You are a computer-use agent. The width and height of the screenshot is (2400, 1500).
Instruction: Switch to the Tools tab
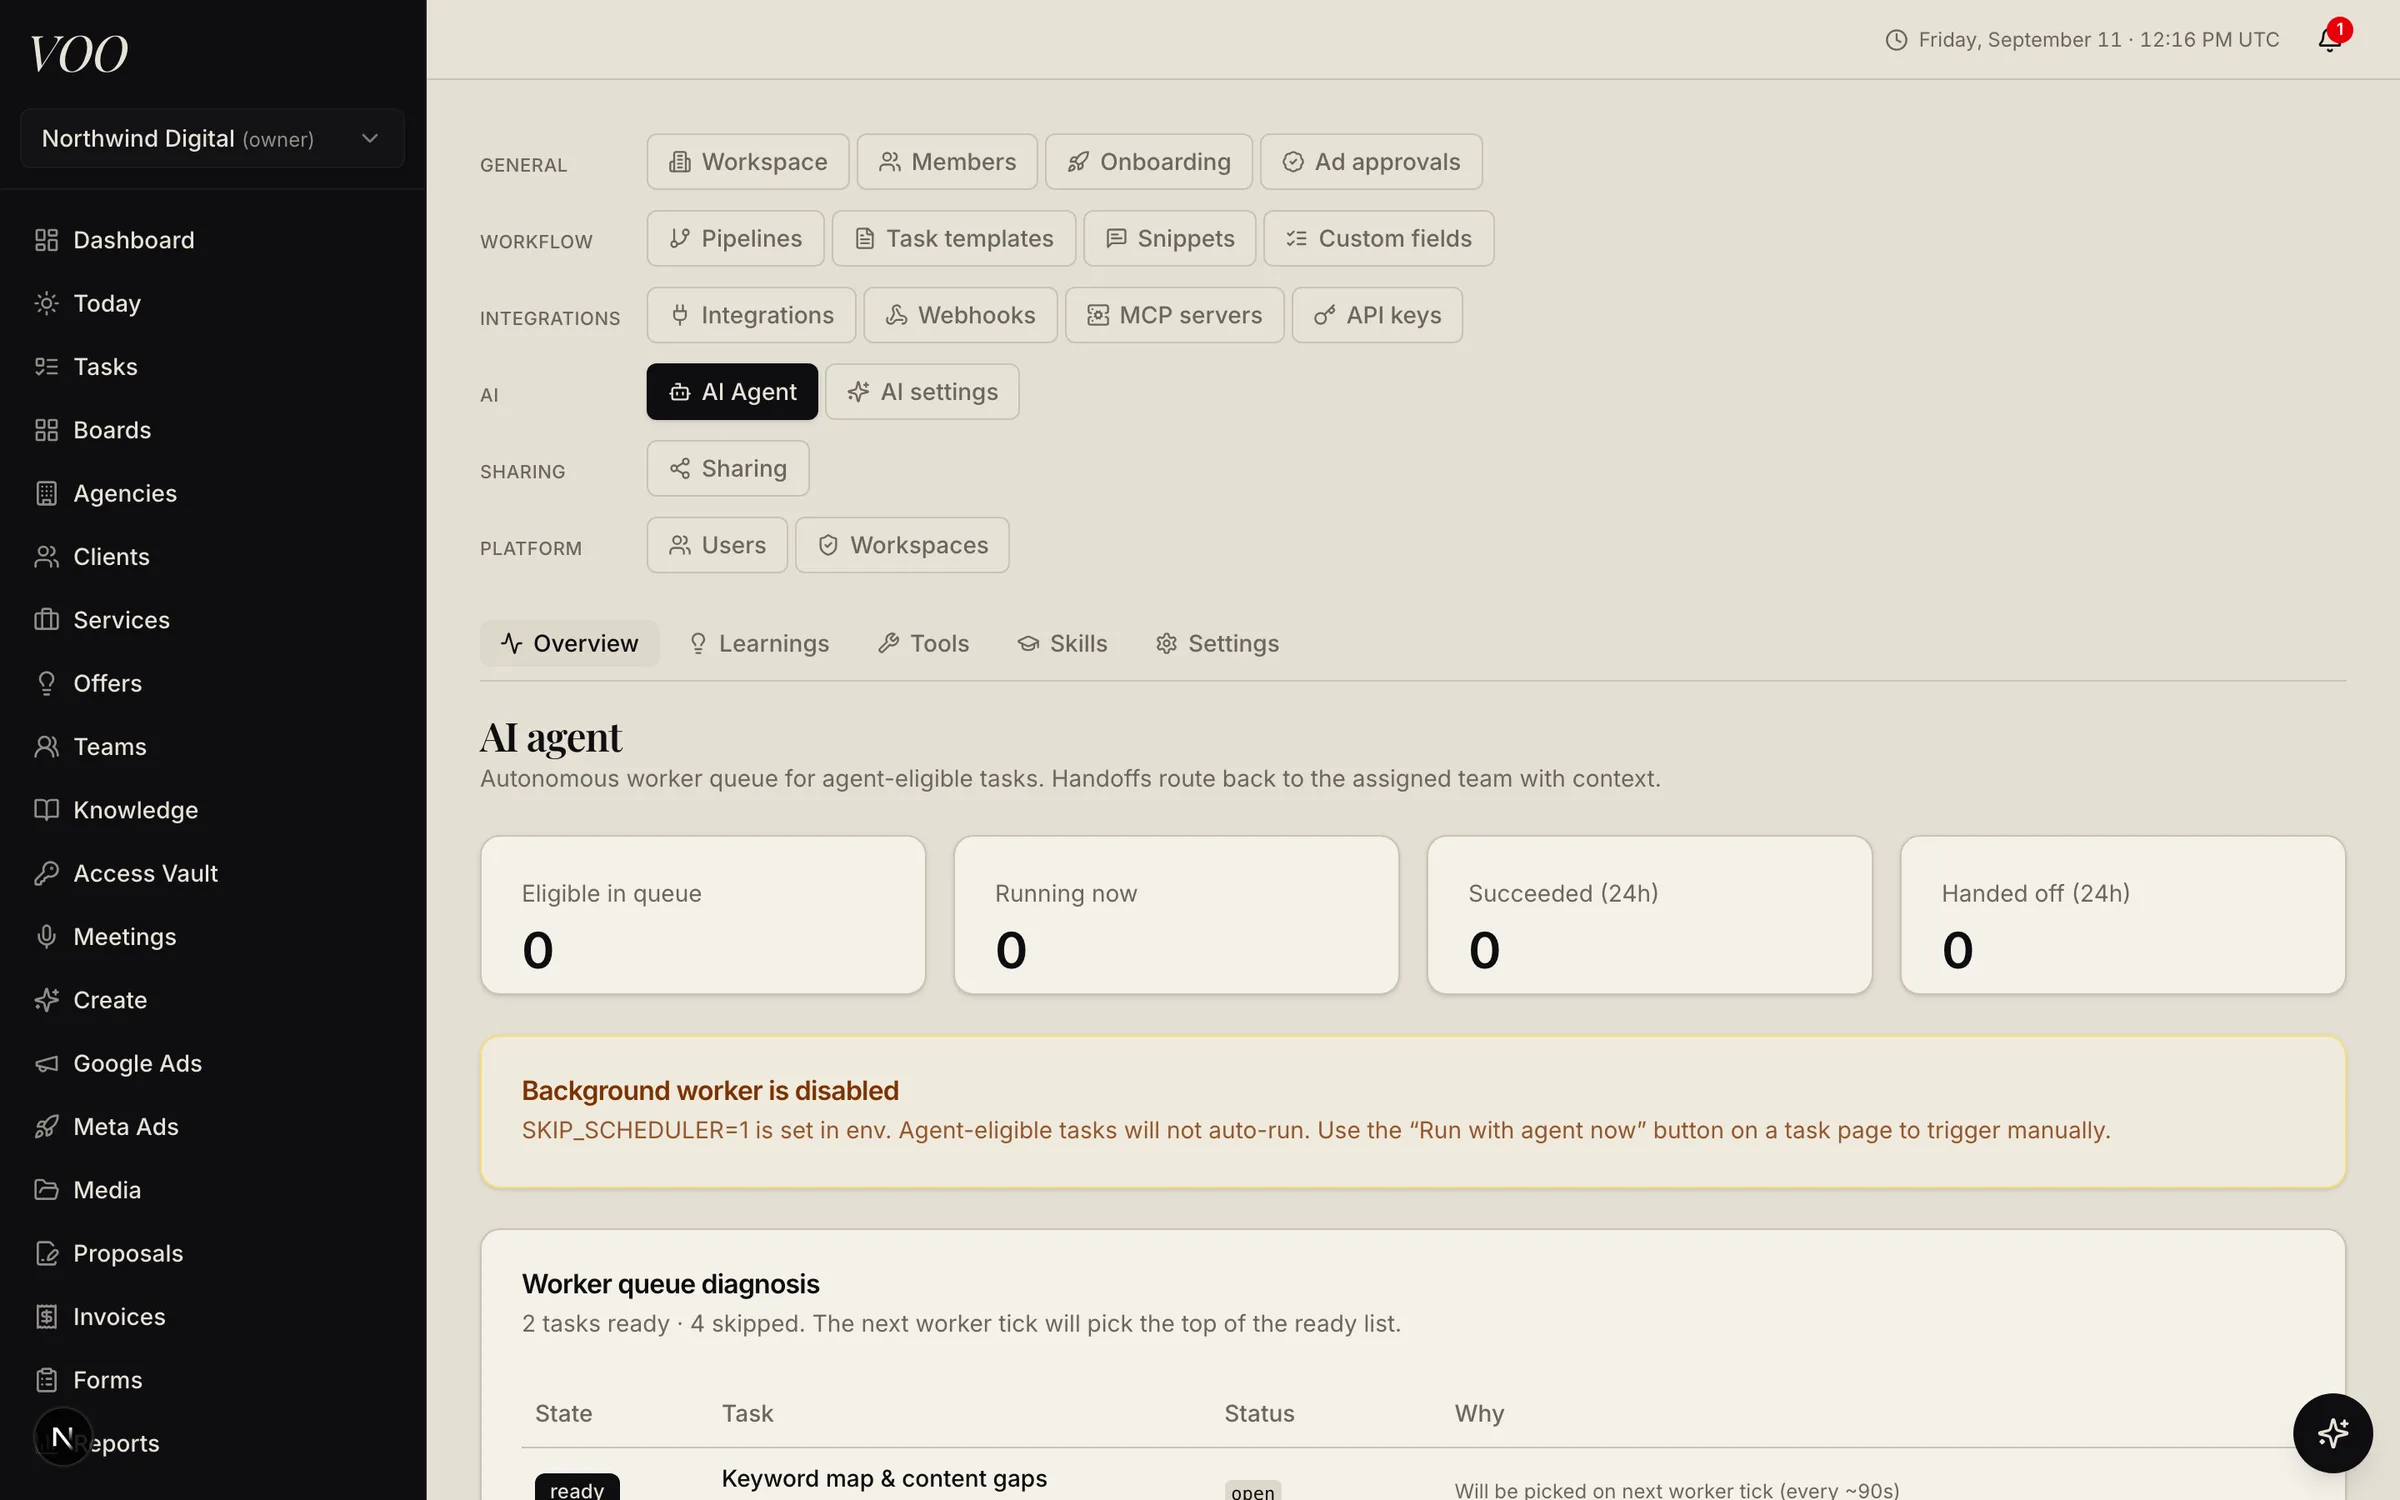coord(923,643)
